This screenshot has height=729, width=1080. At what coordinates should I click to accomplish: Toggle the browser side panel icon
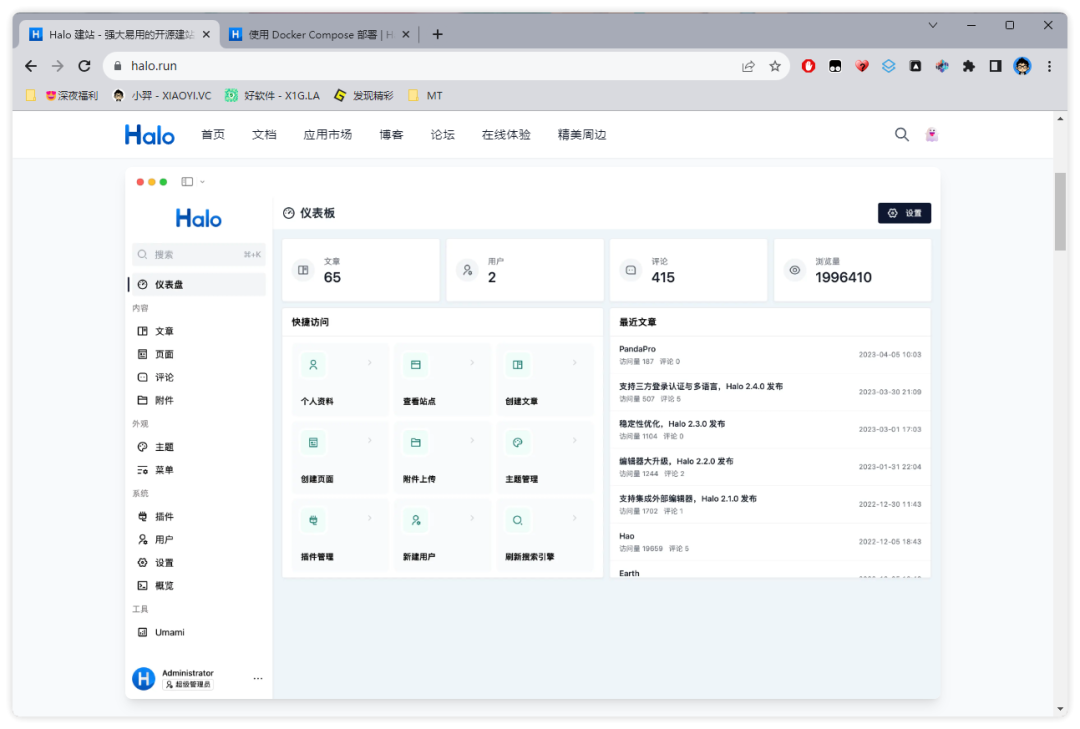995,66
